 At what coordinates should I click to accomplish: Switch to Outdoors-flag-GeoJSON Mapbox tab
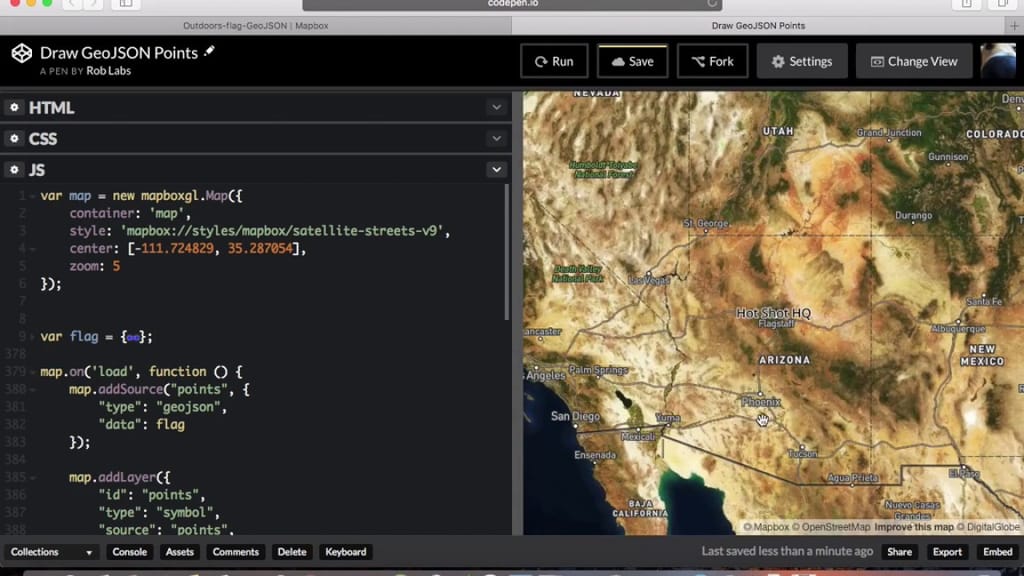[255, 25]
